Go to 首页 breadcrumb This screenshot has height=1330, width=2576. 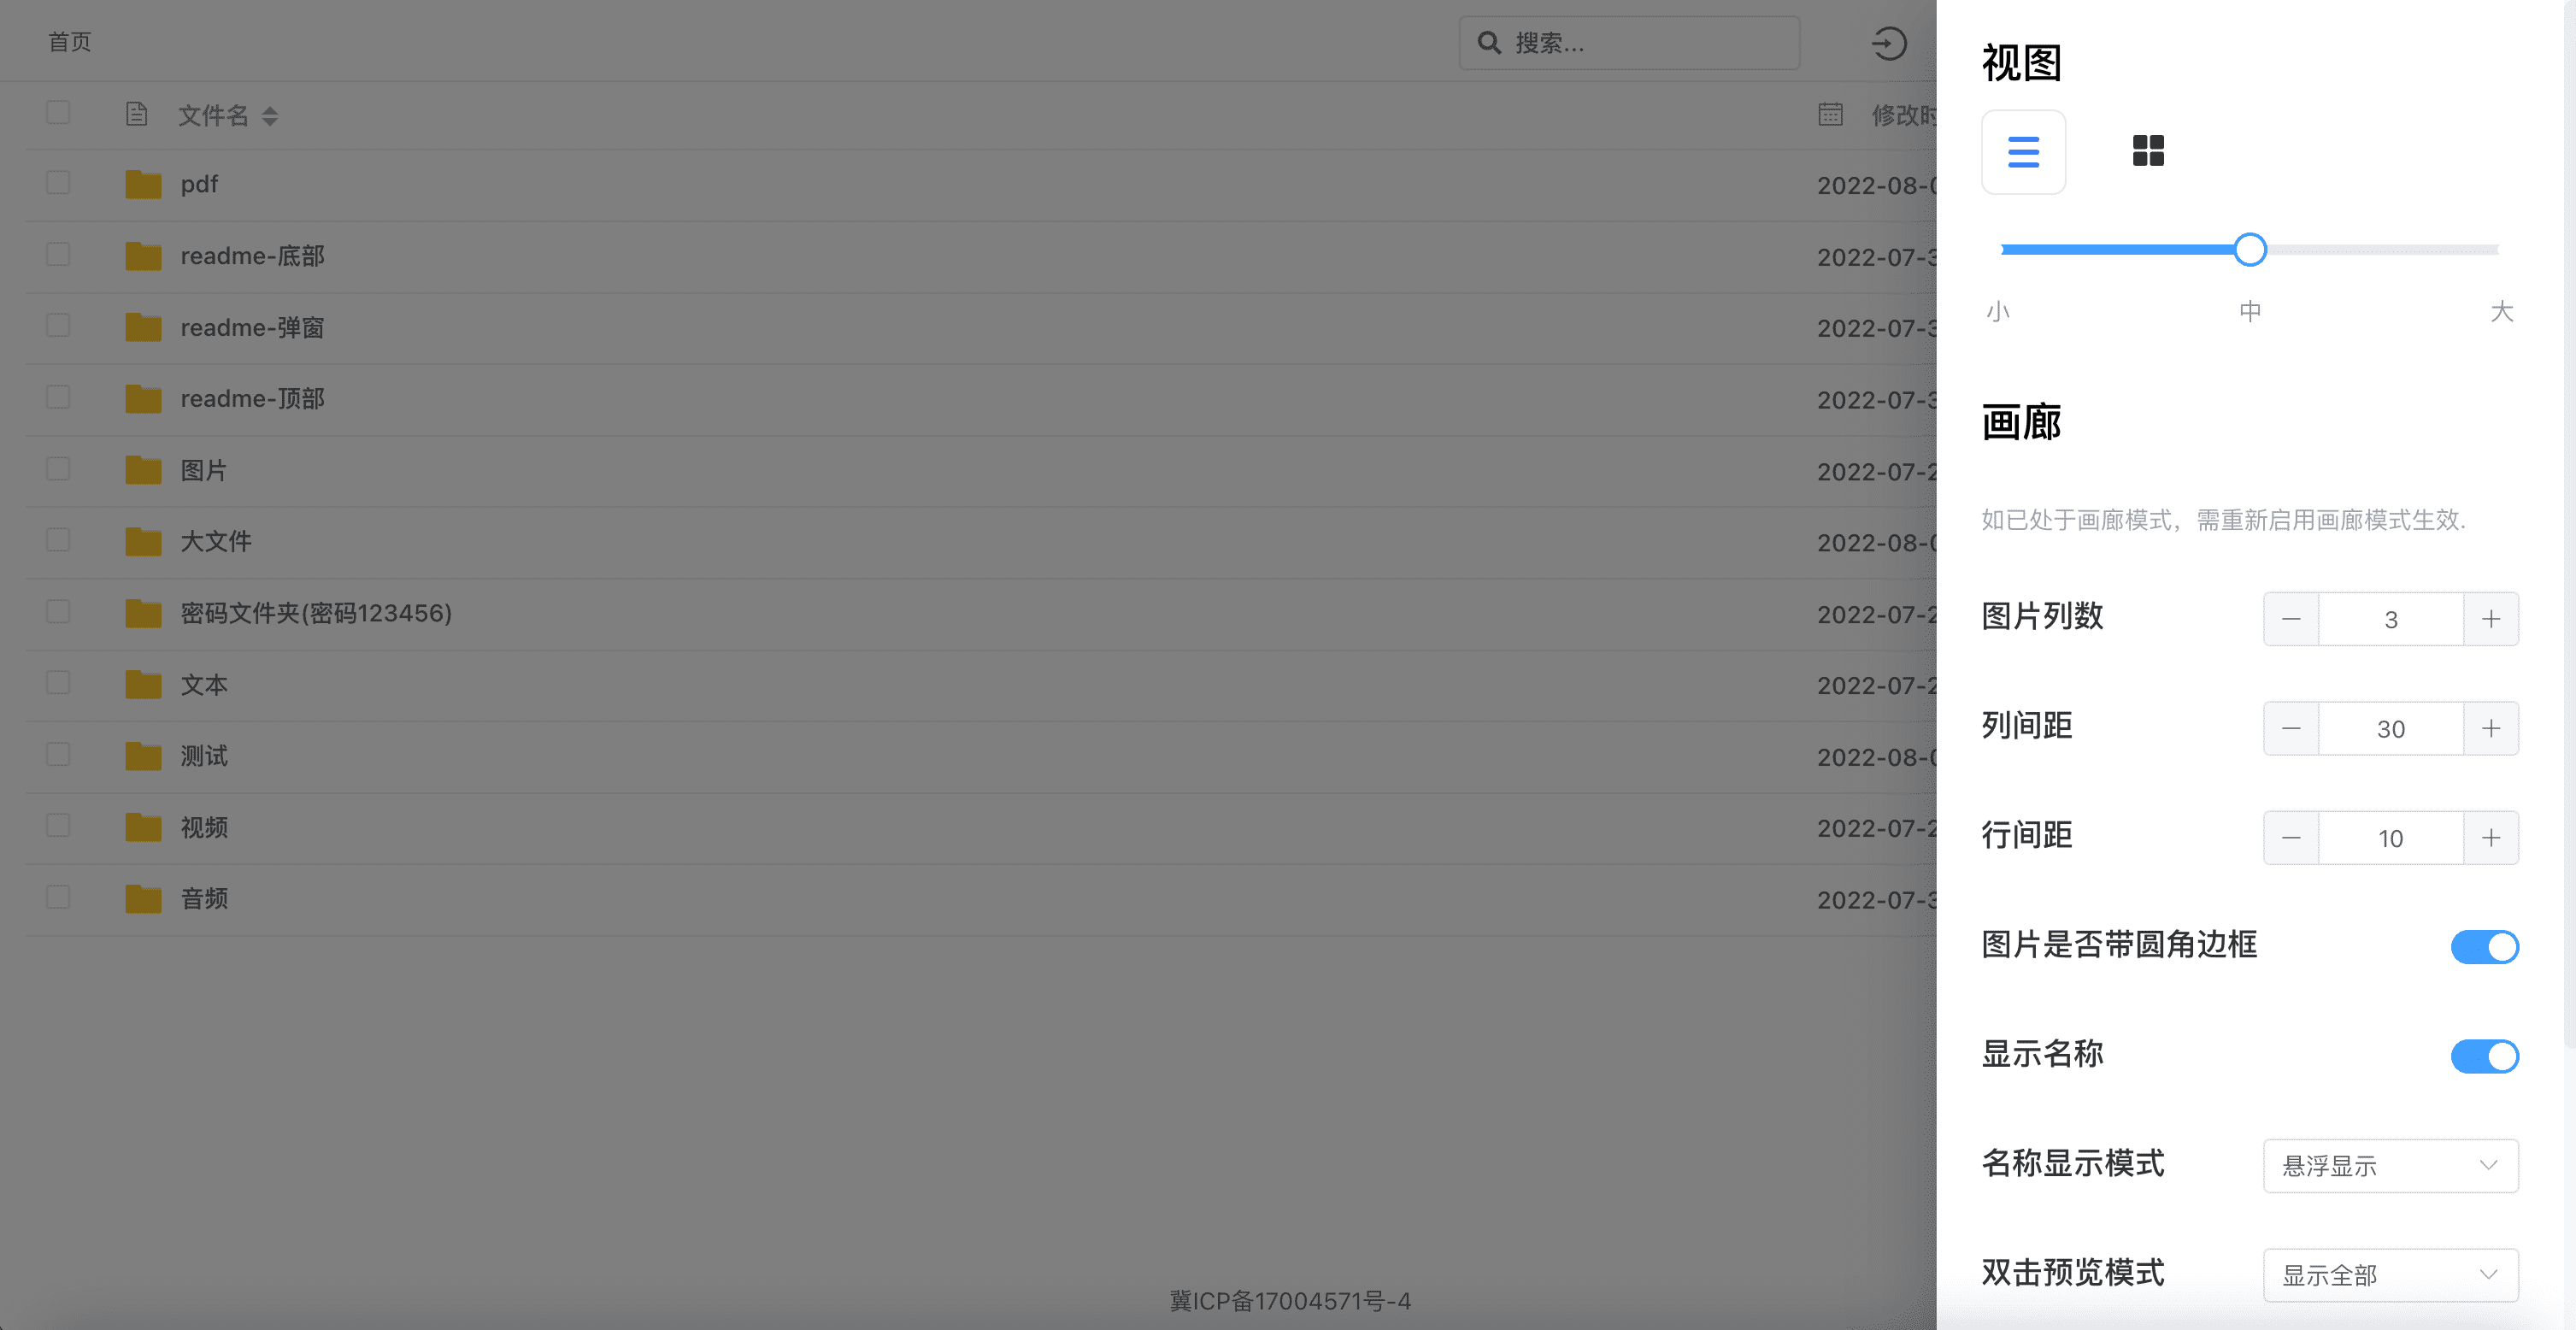coord(70,42)
